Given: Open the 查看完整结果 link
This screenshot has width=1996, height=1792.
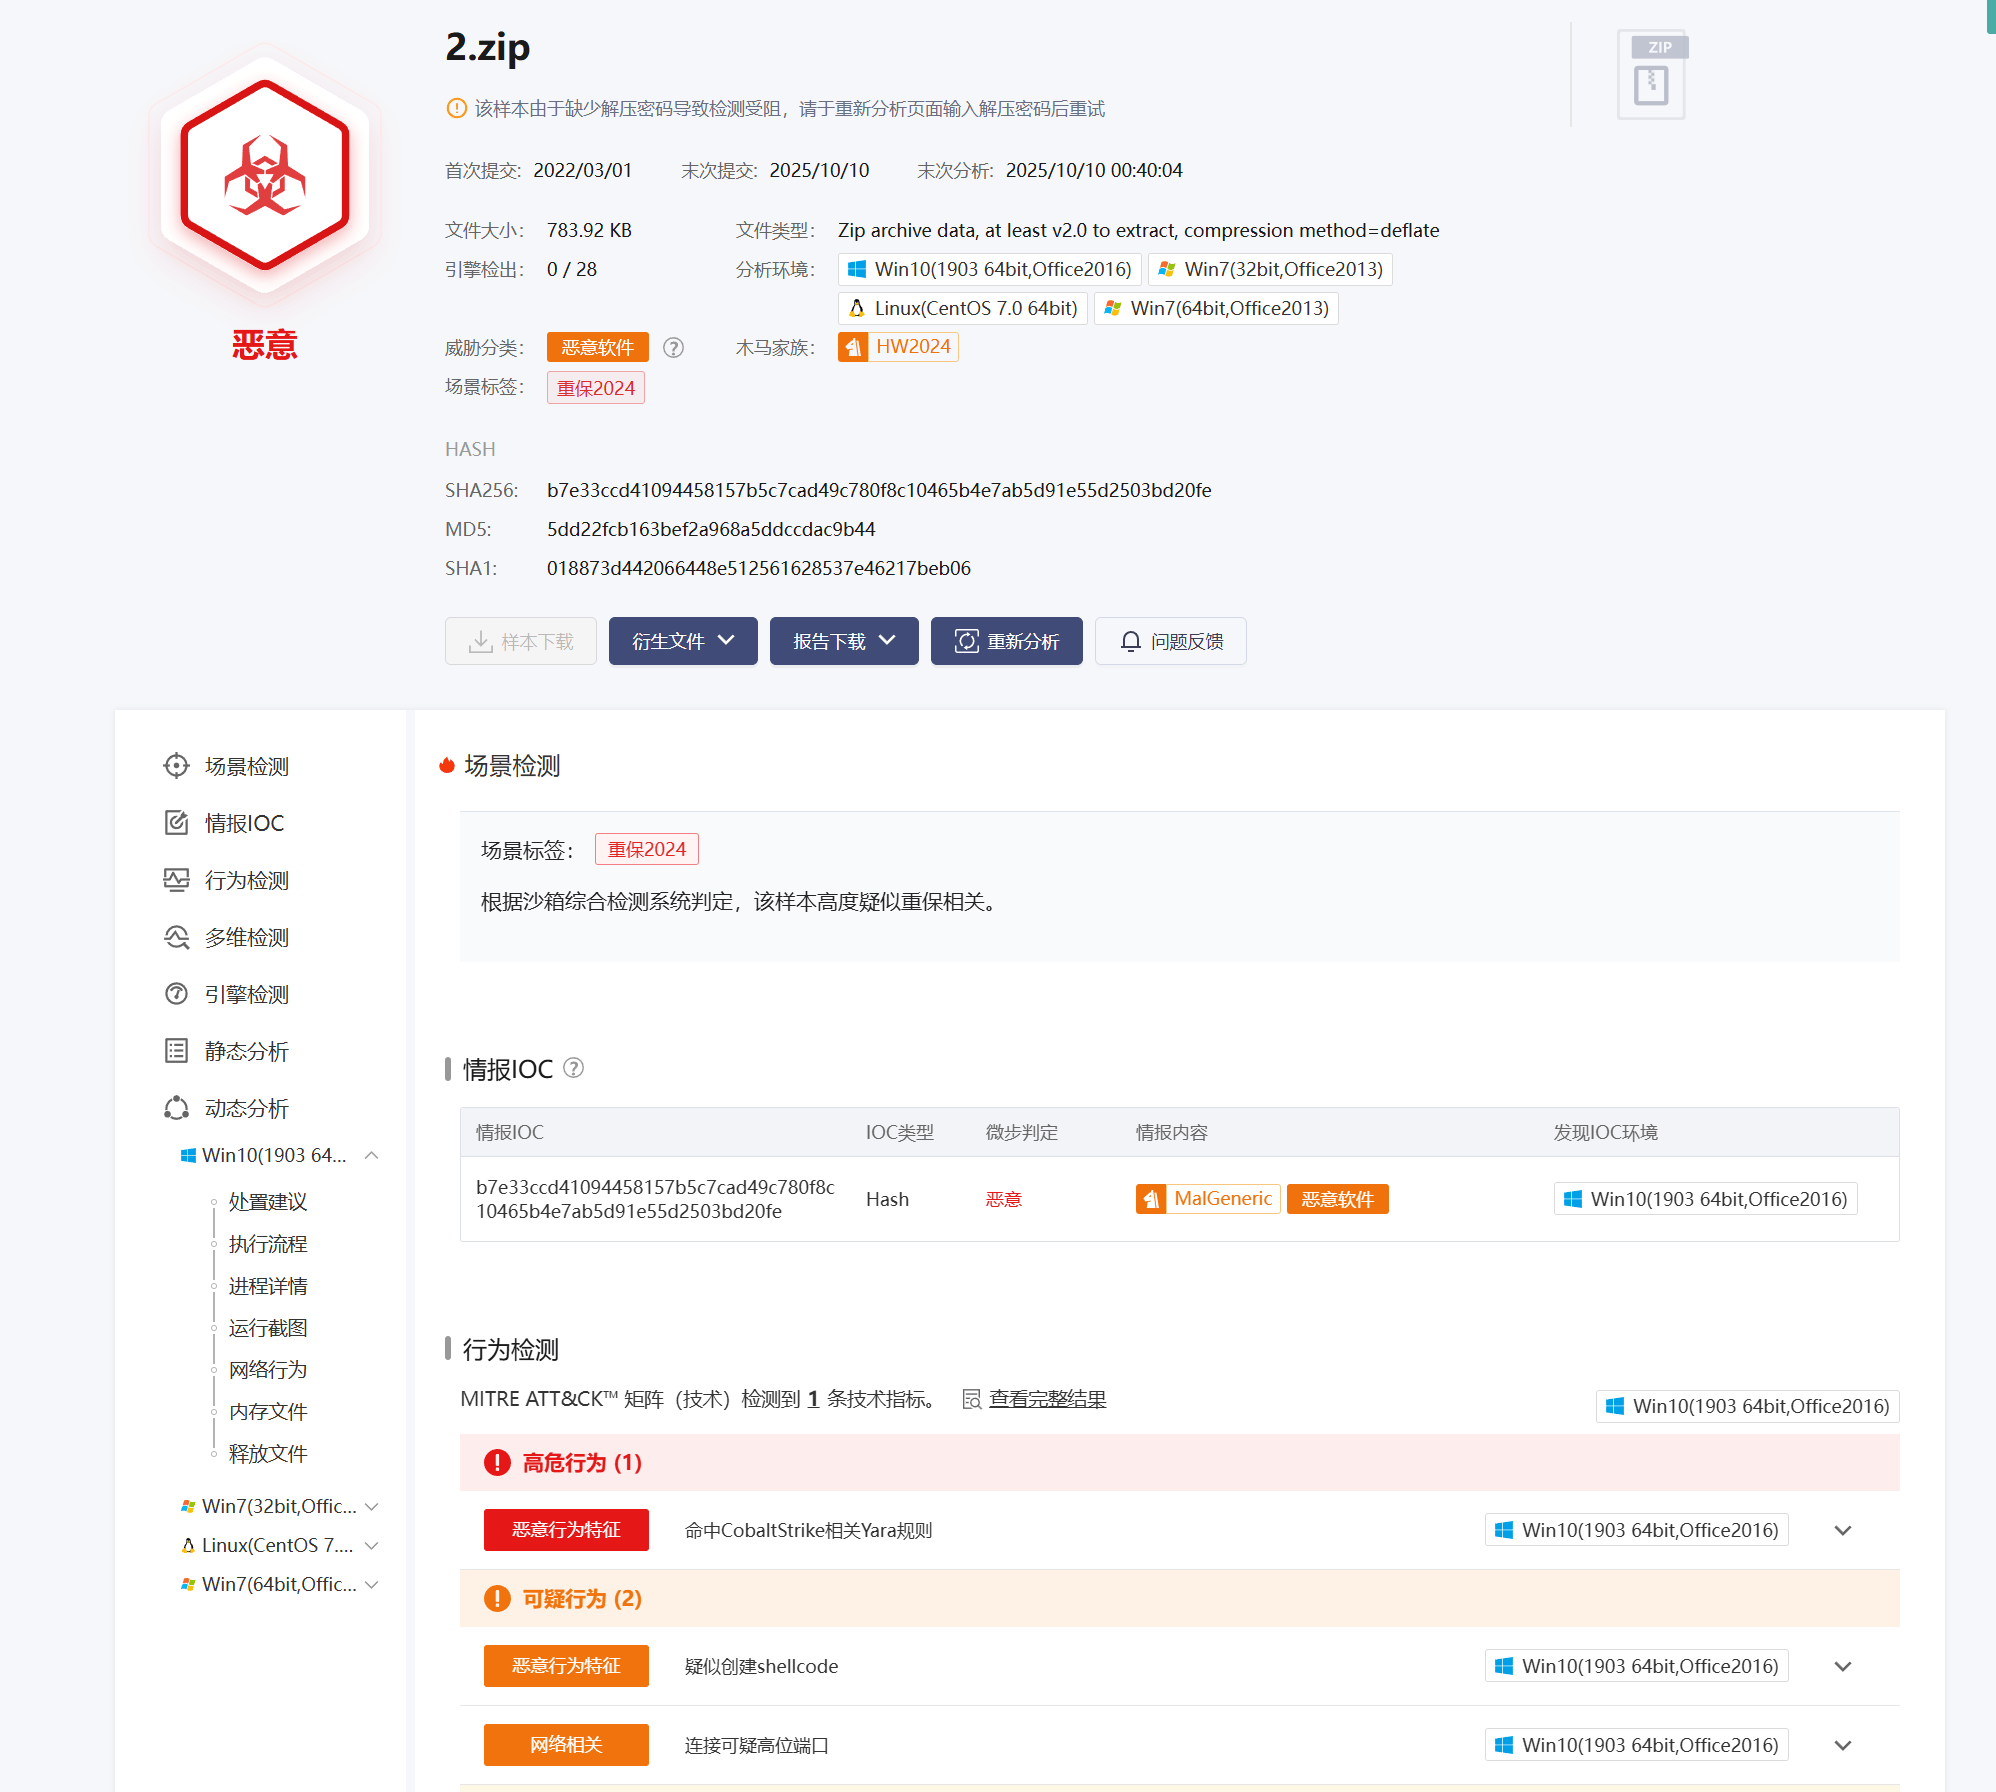Looking at the screenshot, I should 1047,1399.
